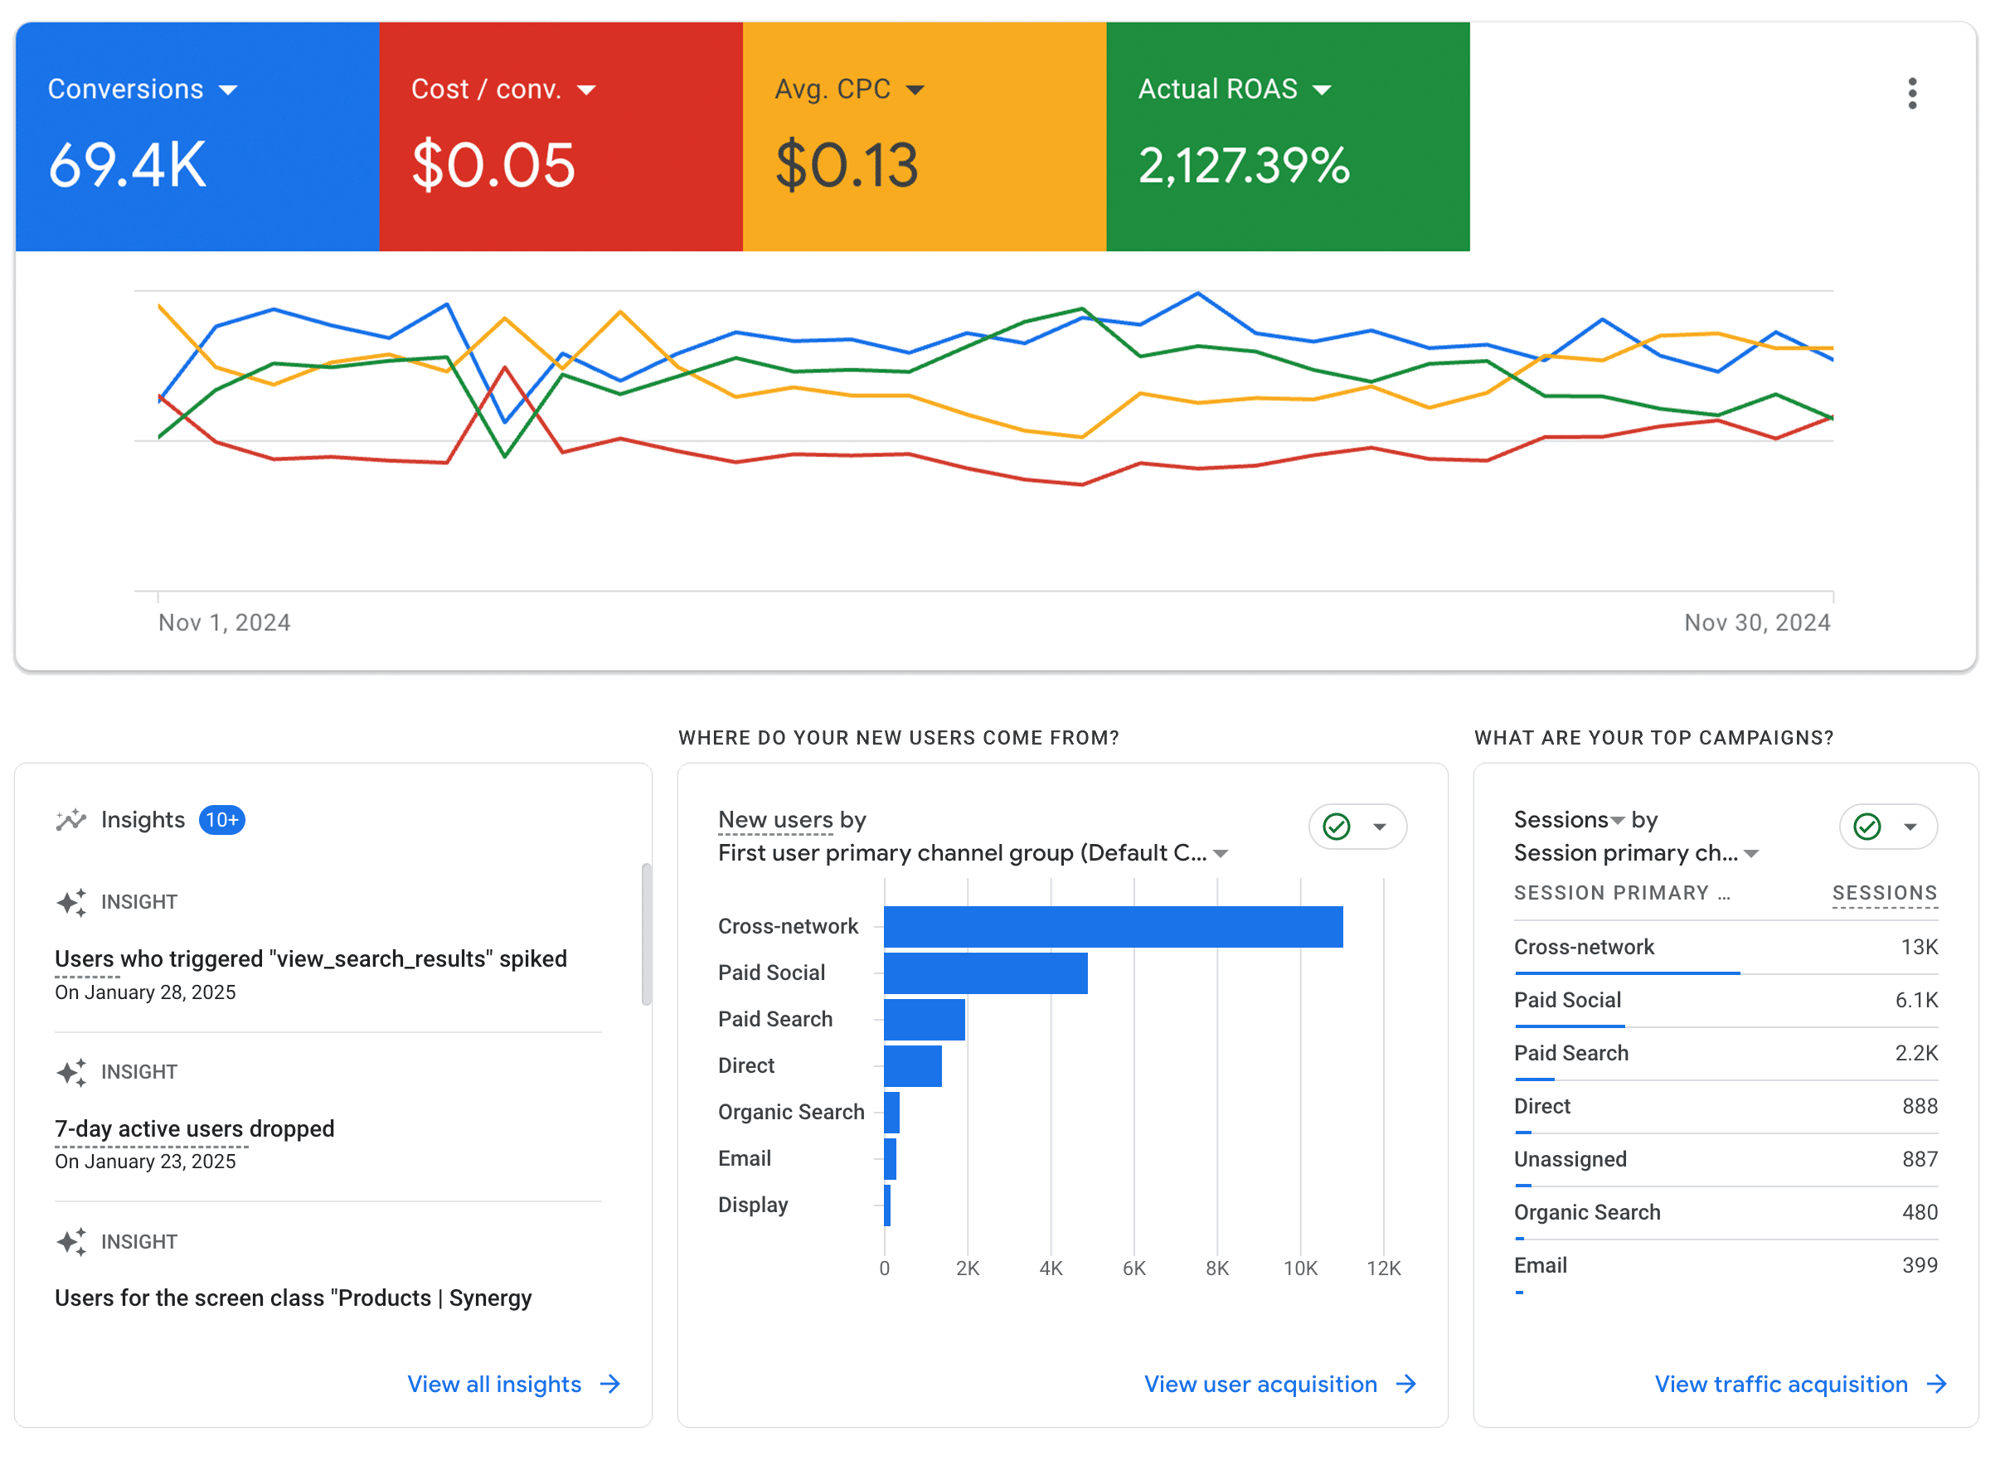Click the Insights panel scrollbar
The width and height of the screenshot is (2000, 1465).
(647, 934)
